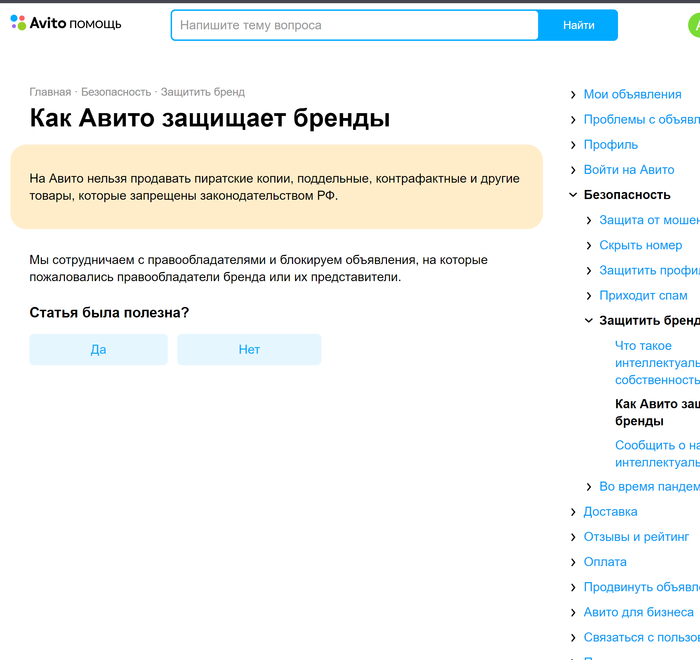Viewport: 700px width, 660px height.
Task: Collapse the Защитить бренд chevron
Action: tap(589, 321)
